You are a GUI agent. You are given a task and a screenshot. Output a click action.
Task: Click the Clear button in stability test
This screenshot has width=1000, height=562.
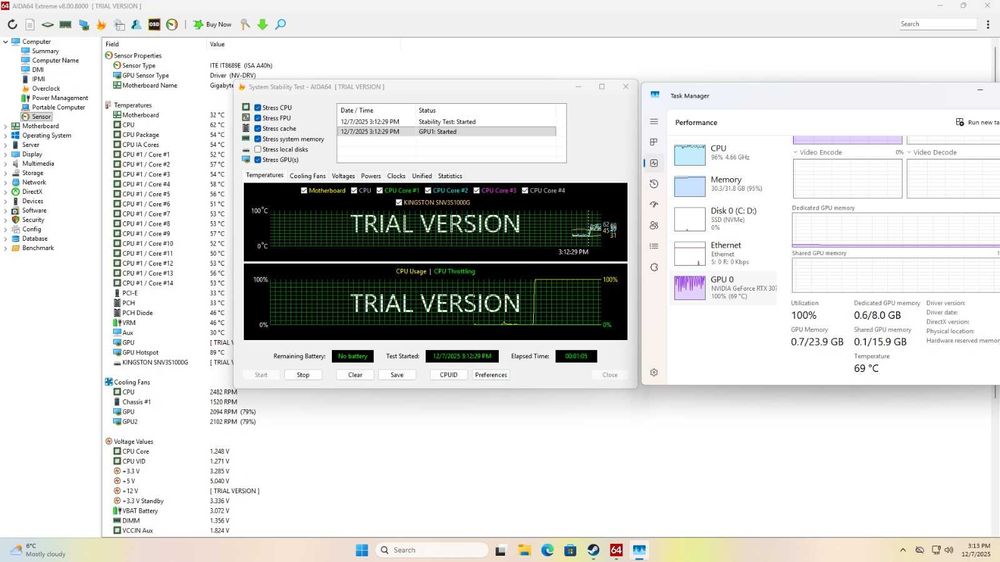[355, 375]
